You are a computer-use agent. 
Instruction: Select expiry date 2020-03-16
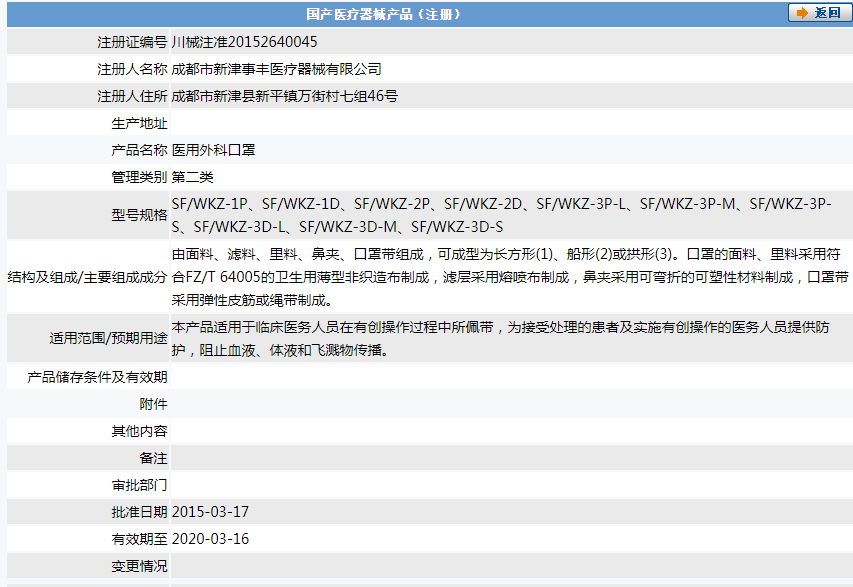(x=210, y=539)
